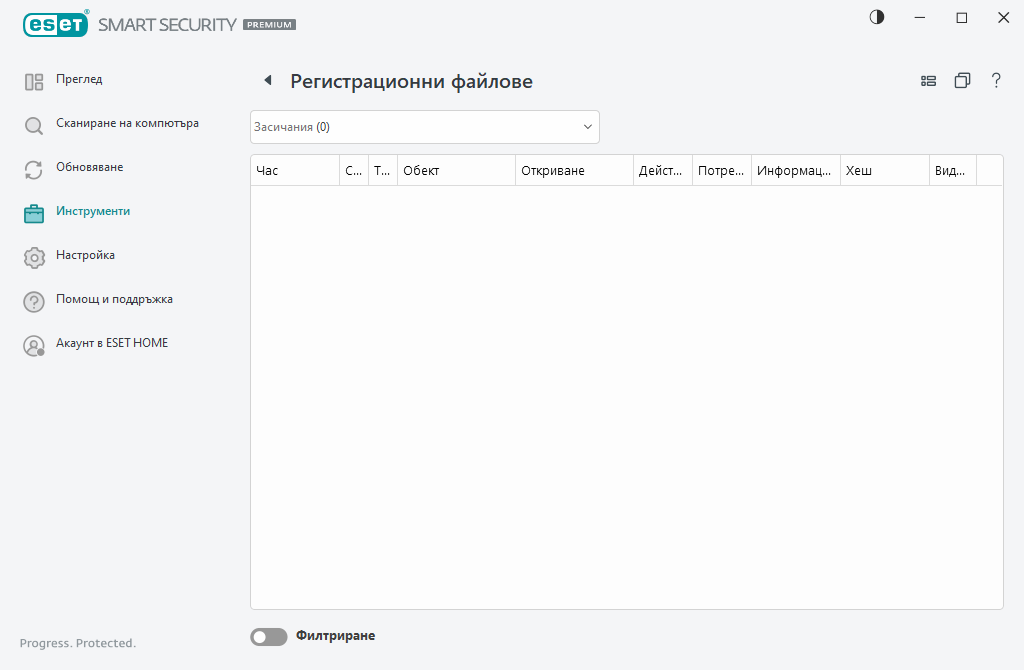Click the back arrow near Регистрационни файлове
The width and height of the screenshot is (1024, 670).
pos(267,79)
